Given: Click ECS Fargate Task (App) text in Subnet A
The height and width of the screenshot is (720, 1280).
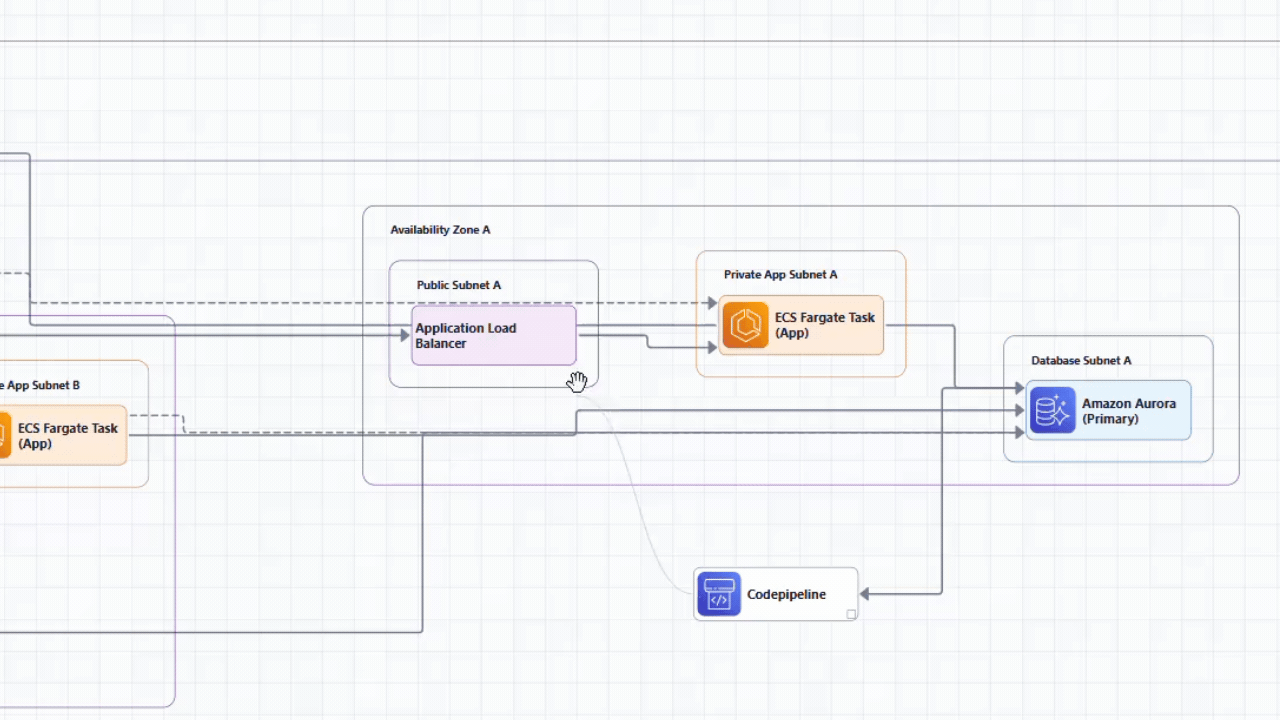Looking at the screenshot, I should click(x=824, y=325).
